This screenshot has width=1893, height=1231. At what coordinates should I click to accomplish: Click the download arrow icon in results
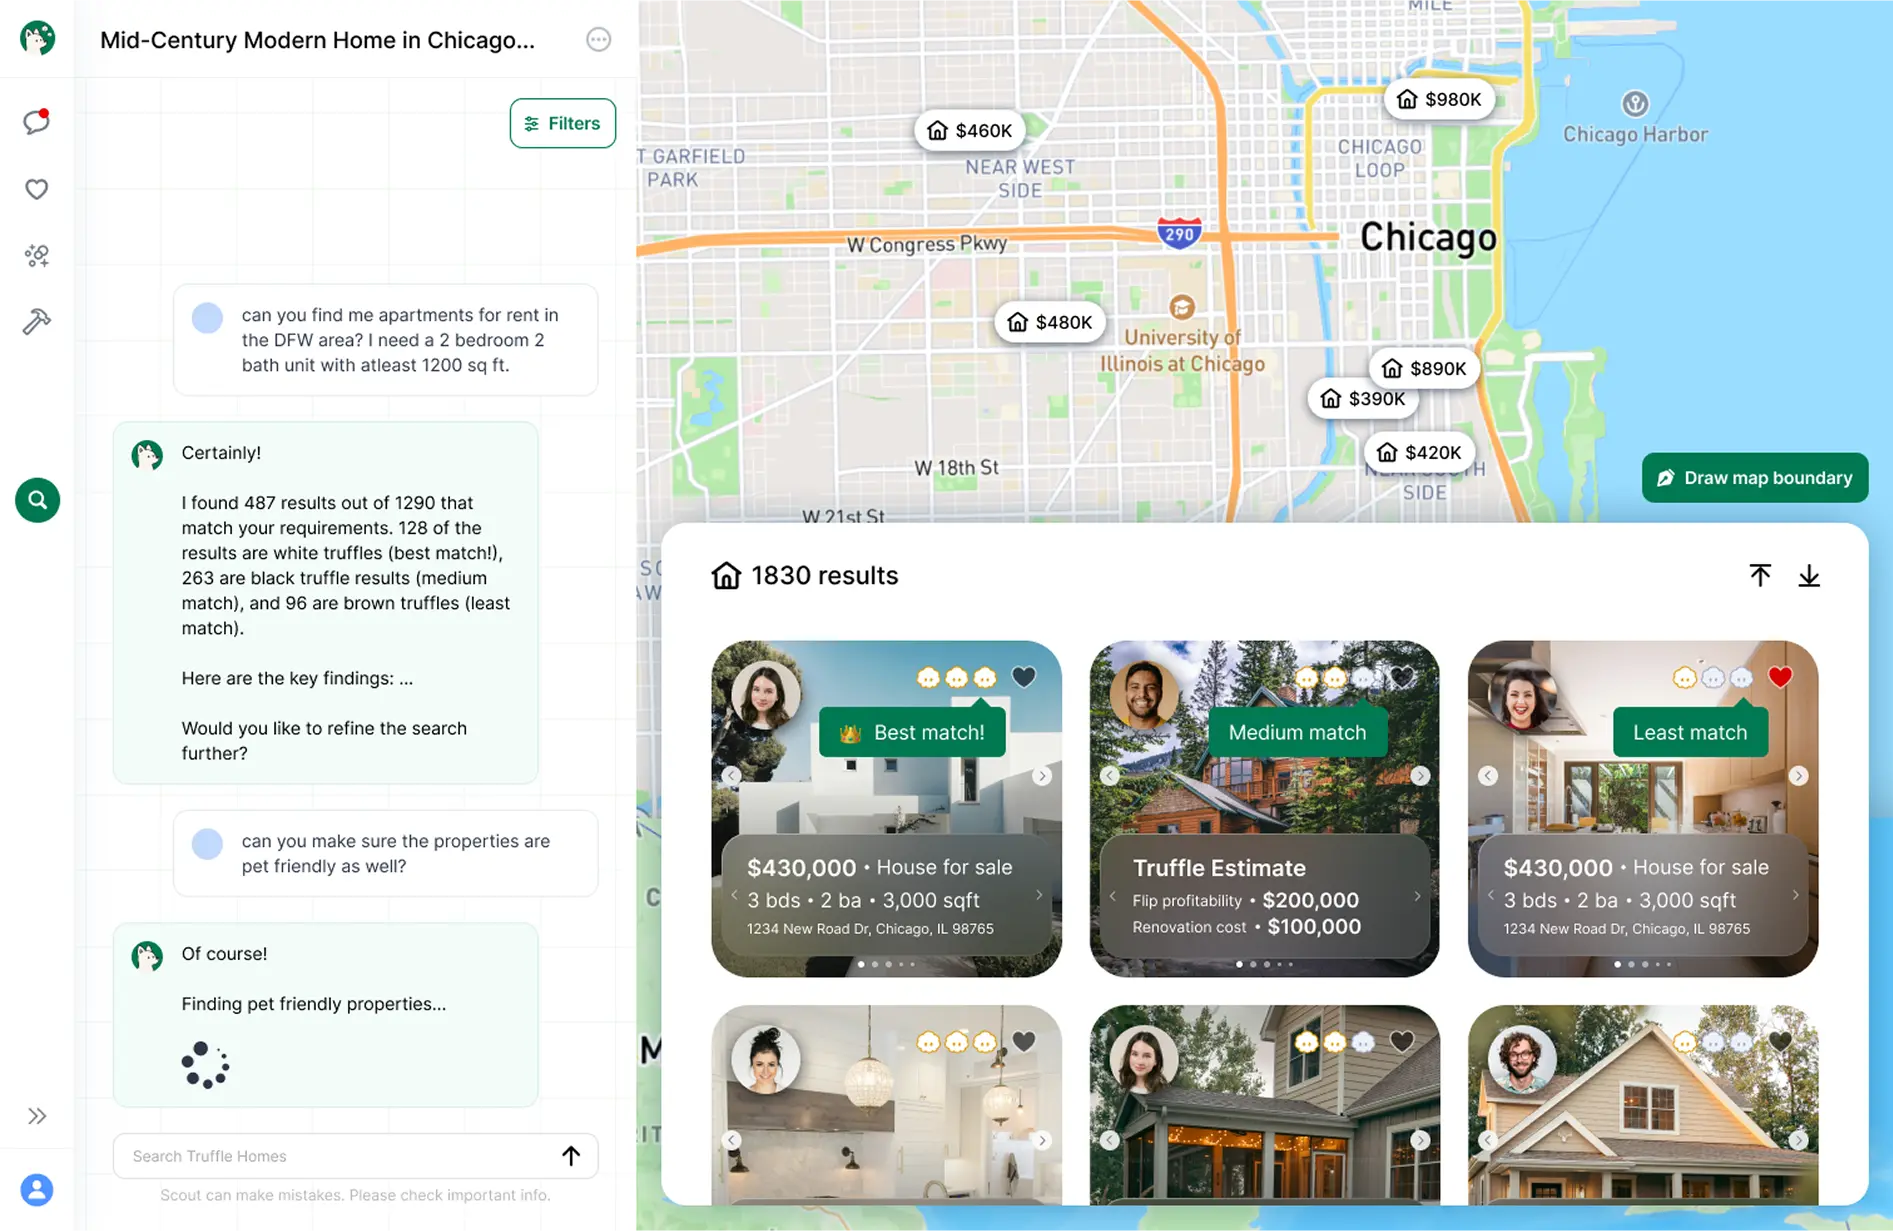pyautogui.click(x=1809, y=575)
